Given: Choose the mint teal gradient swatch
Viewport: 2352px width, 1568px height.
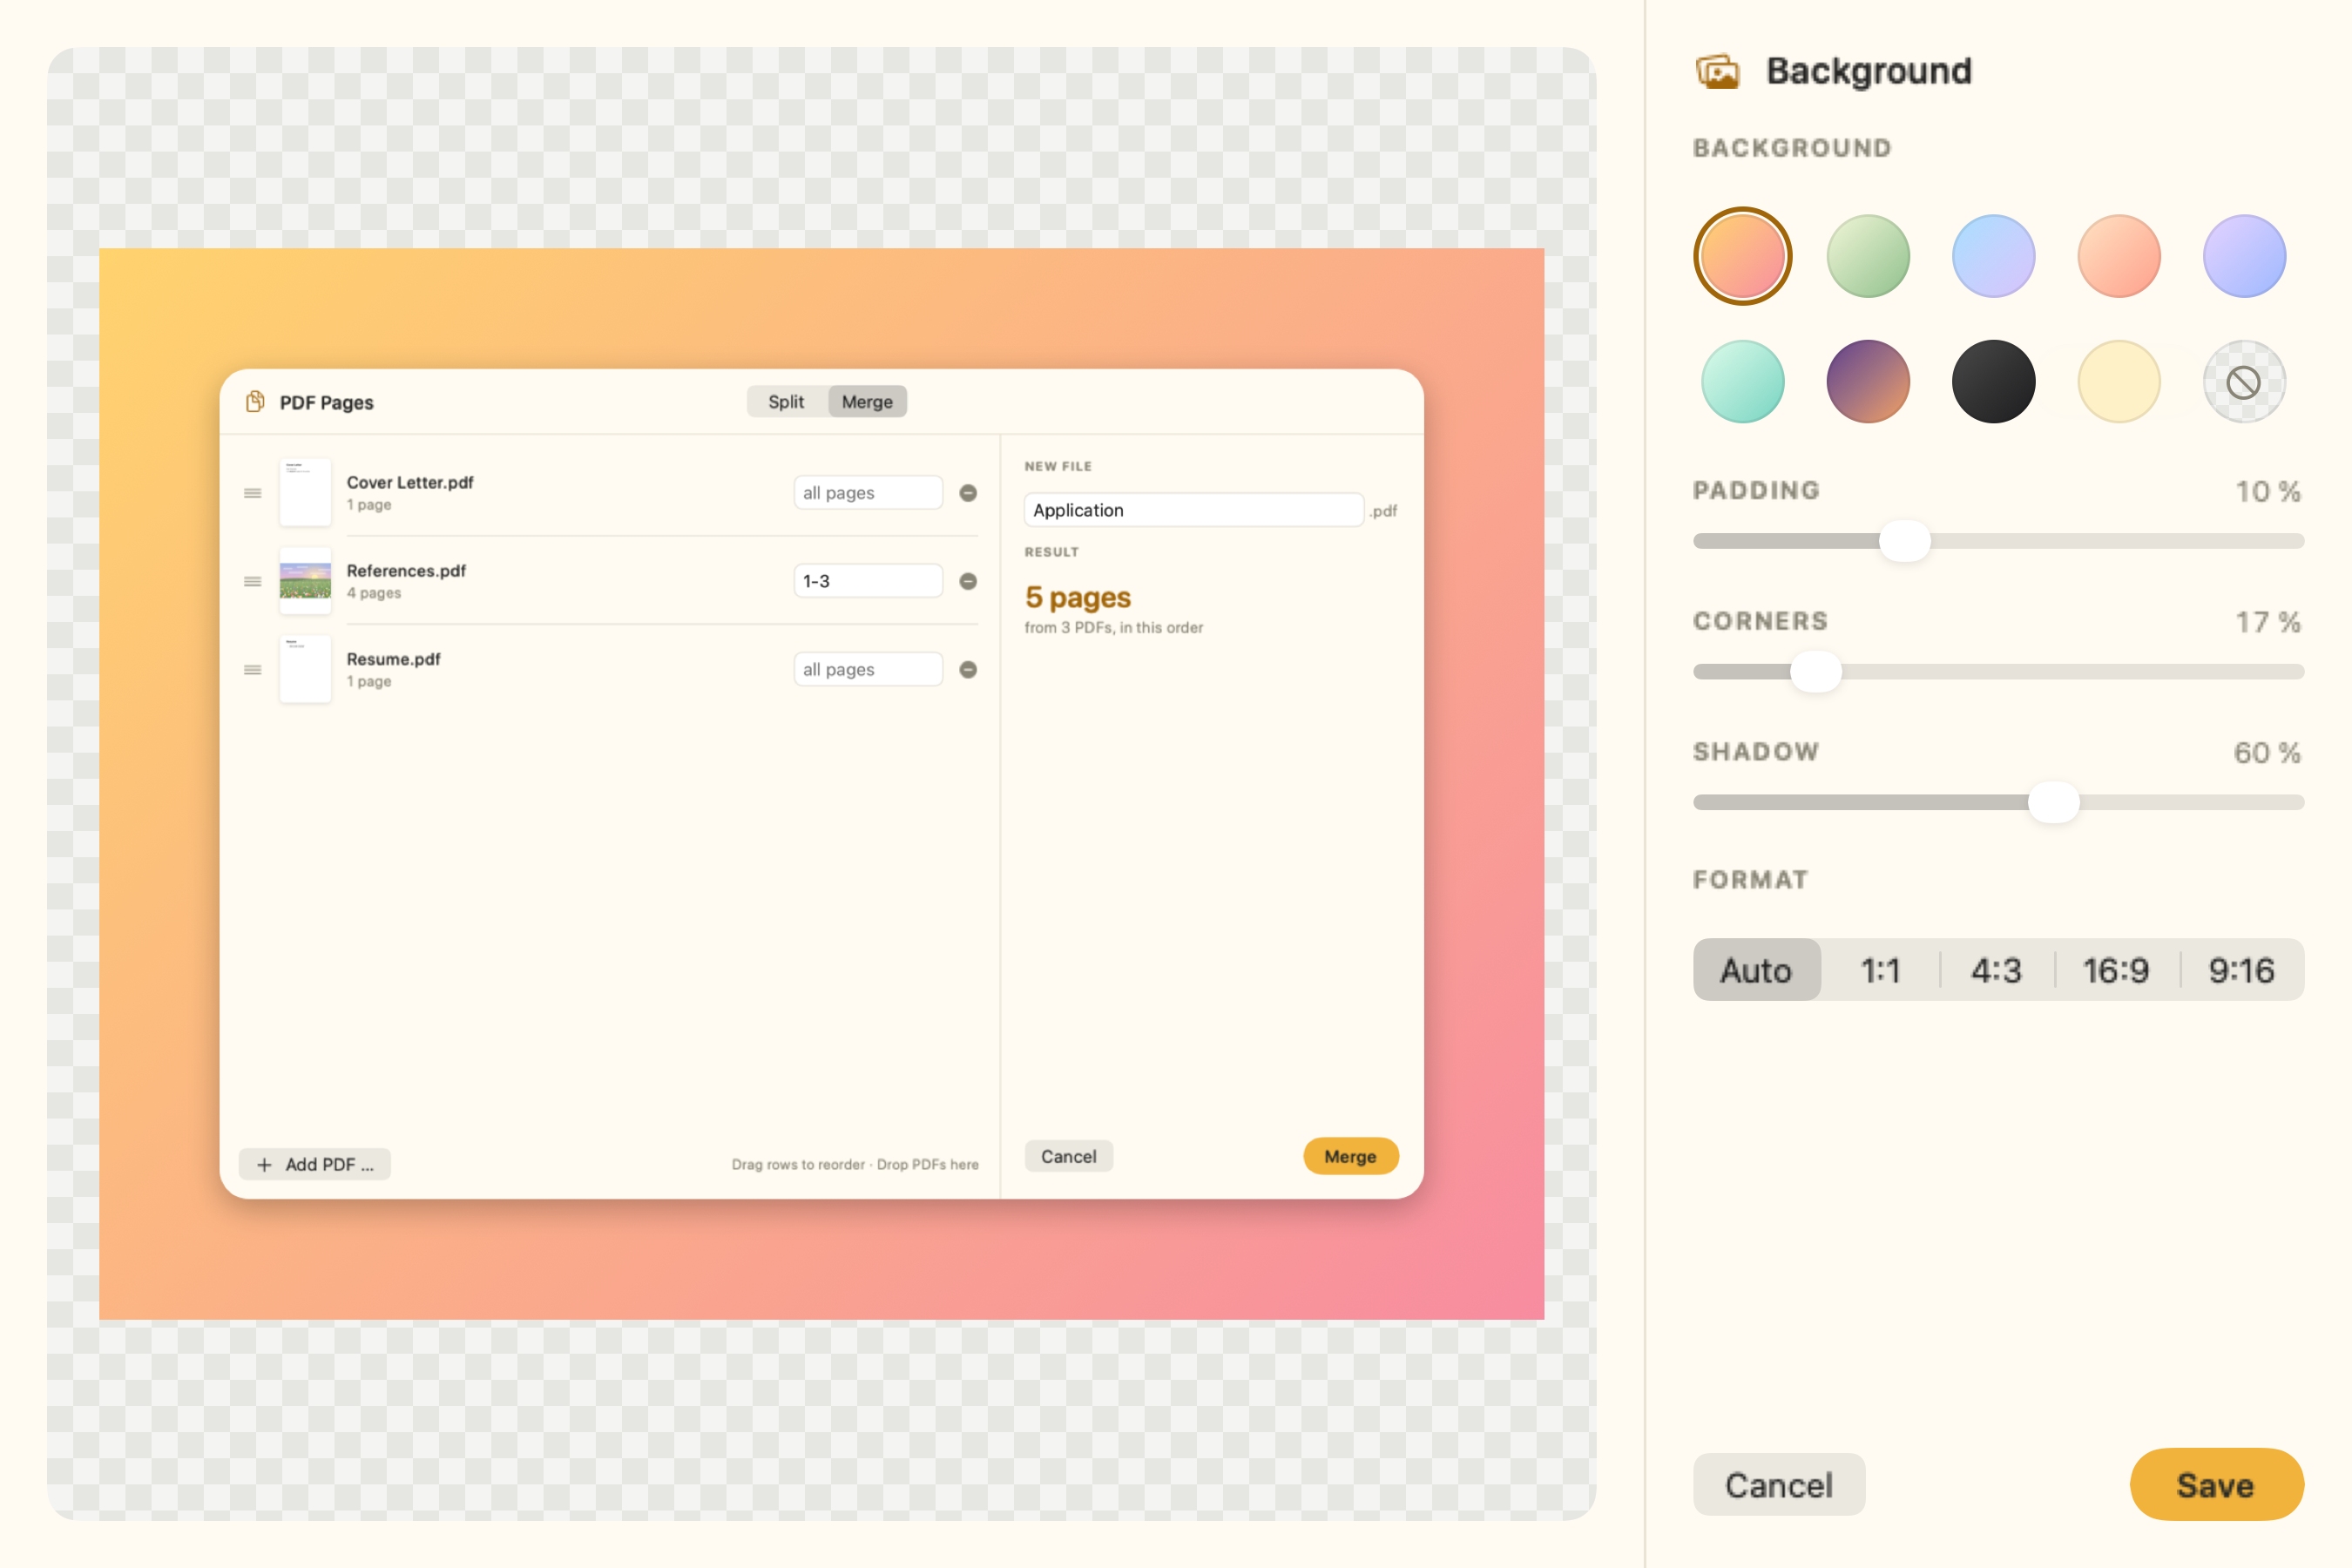Looking at the screenshot, I should click(x=1742, y=382).
